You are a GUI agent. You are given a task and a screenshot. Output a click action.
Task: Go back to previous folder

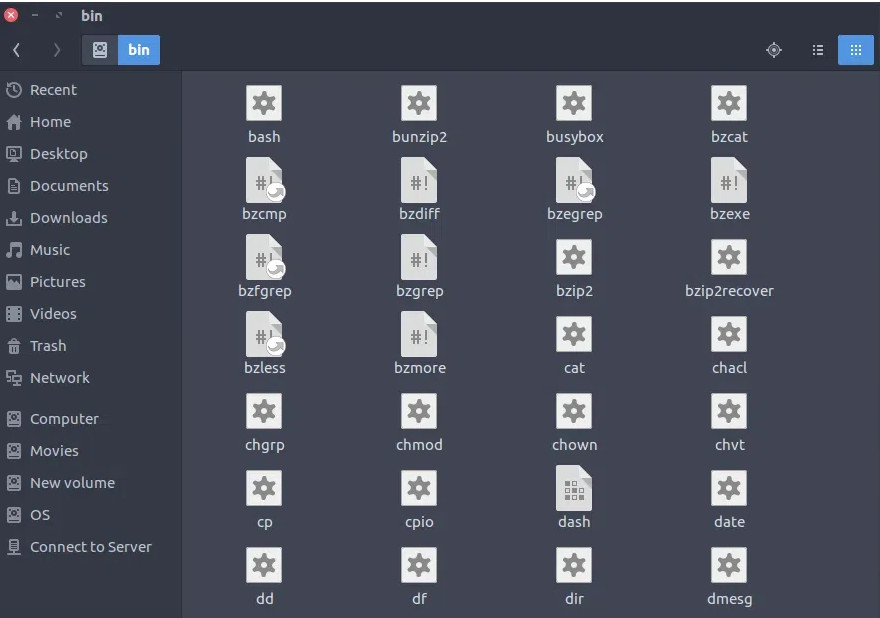[x=17, y=50]
